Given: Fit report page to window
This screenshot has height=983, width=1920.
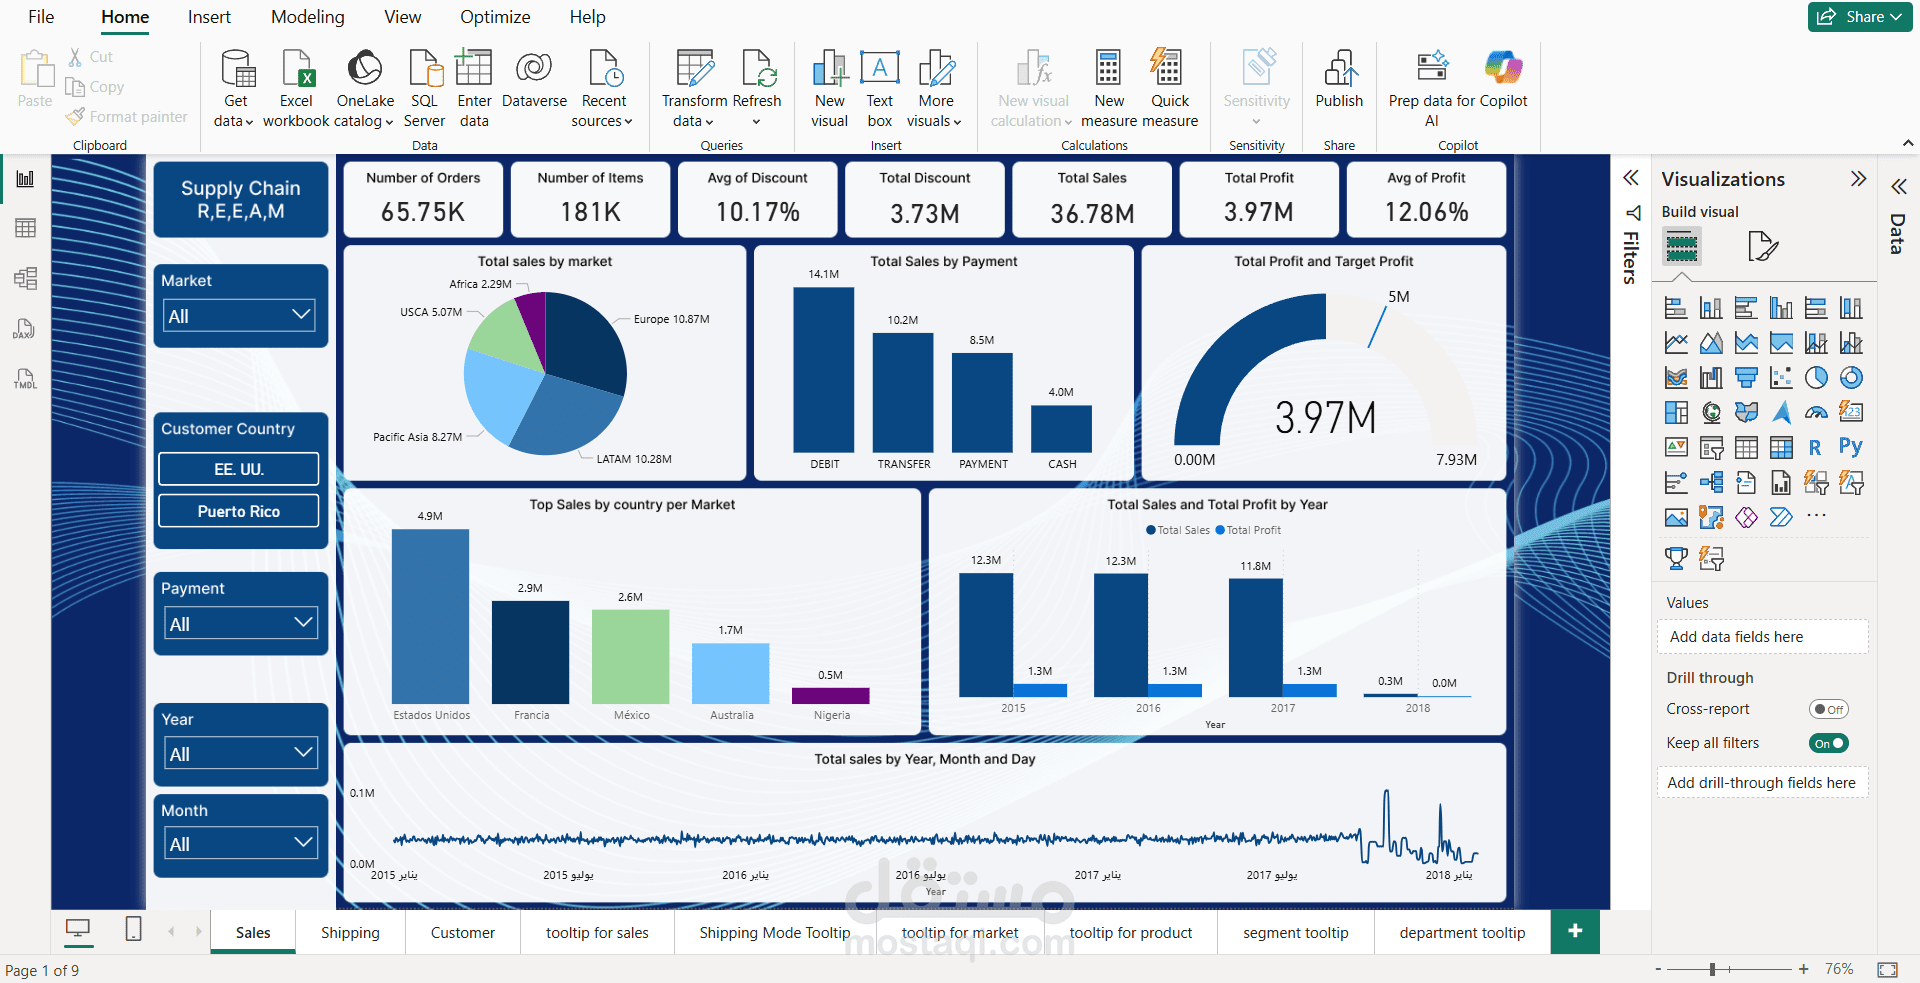Looking at the screenshot, I should (x=1888, y=969).
